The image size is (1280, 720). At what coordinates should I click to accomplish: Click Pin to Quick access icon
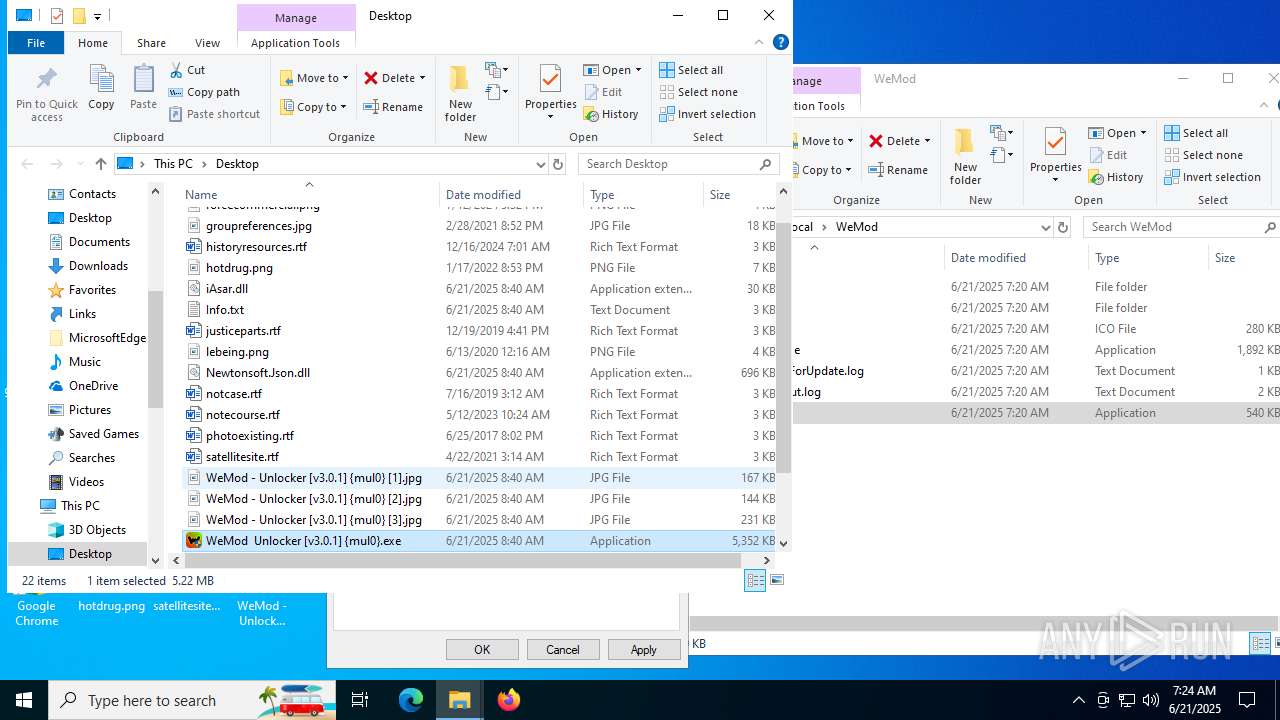click(46, 93)
